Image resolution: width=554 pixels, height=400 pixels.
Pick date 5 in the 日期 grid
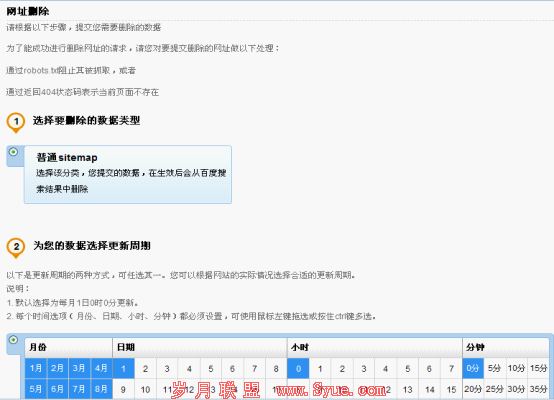click(211, 368)
